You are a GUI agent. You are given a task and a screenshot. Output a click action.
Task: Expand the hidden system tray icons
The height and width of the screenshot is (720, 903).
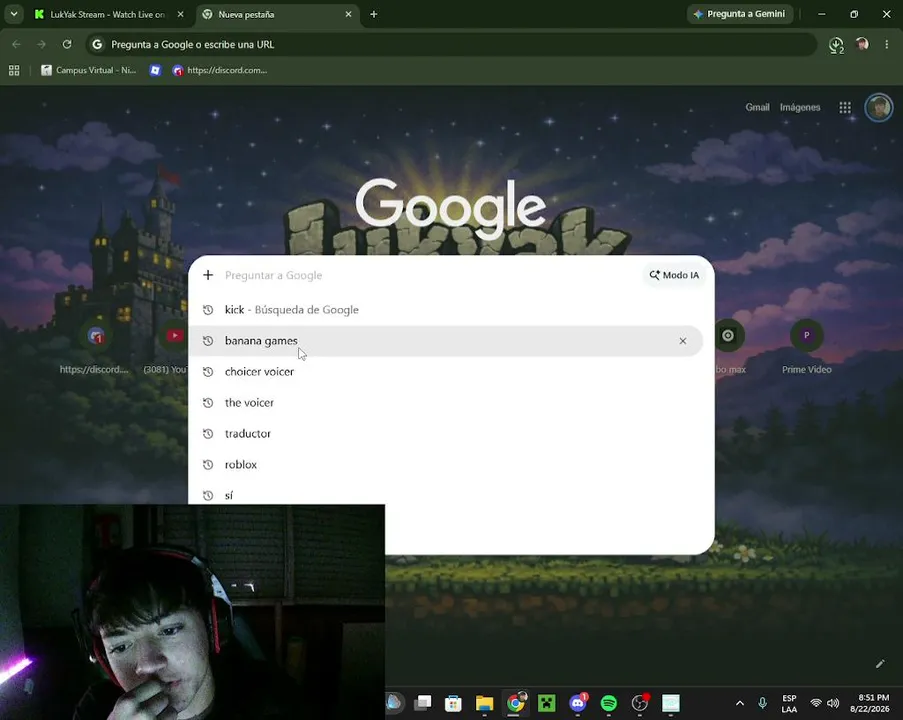point(740,703)
